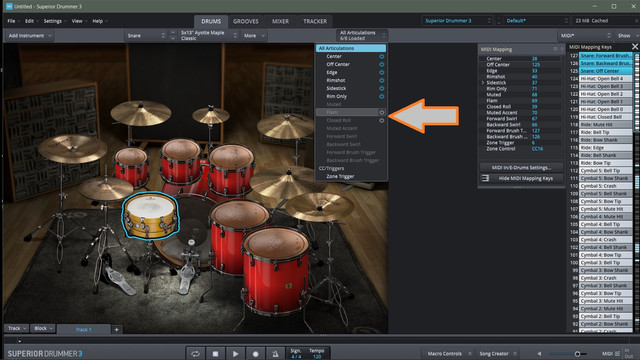Adjust the master volume slider
The height and width of the screenshot is (360, 640).
(x=567, y=354)
